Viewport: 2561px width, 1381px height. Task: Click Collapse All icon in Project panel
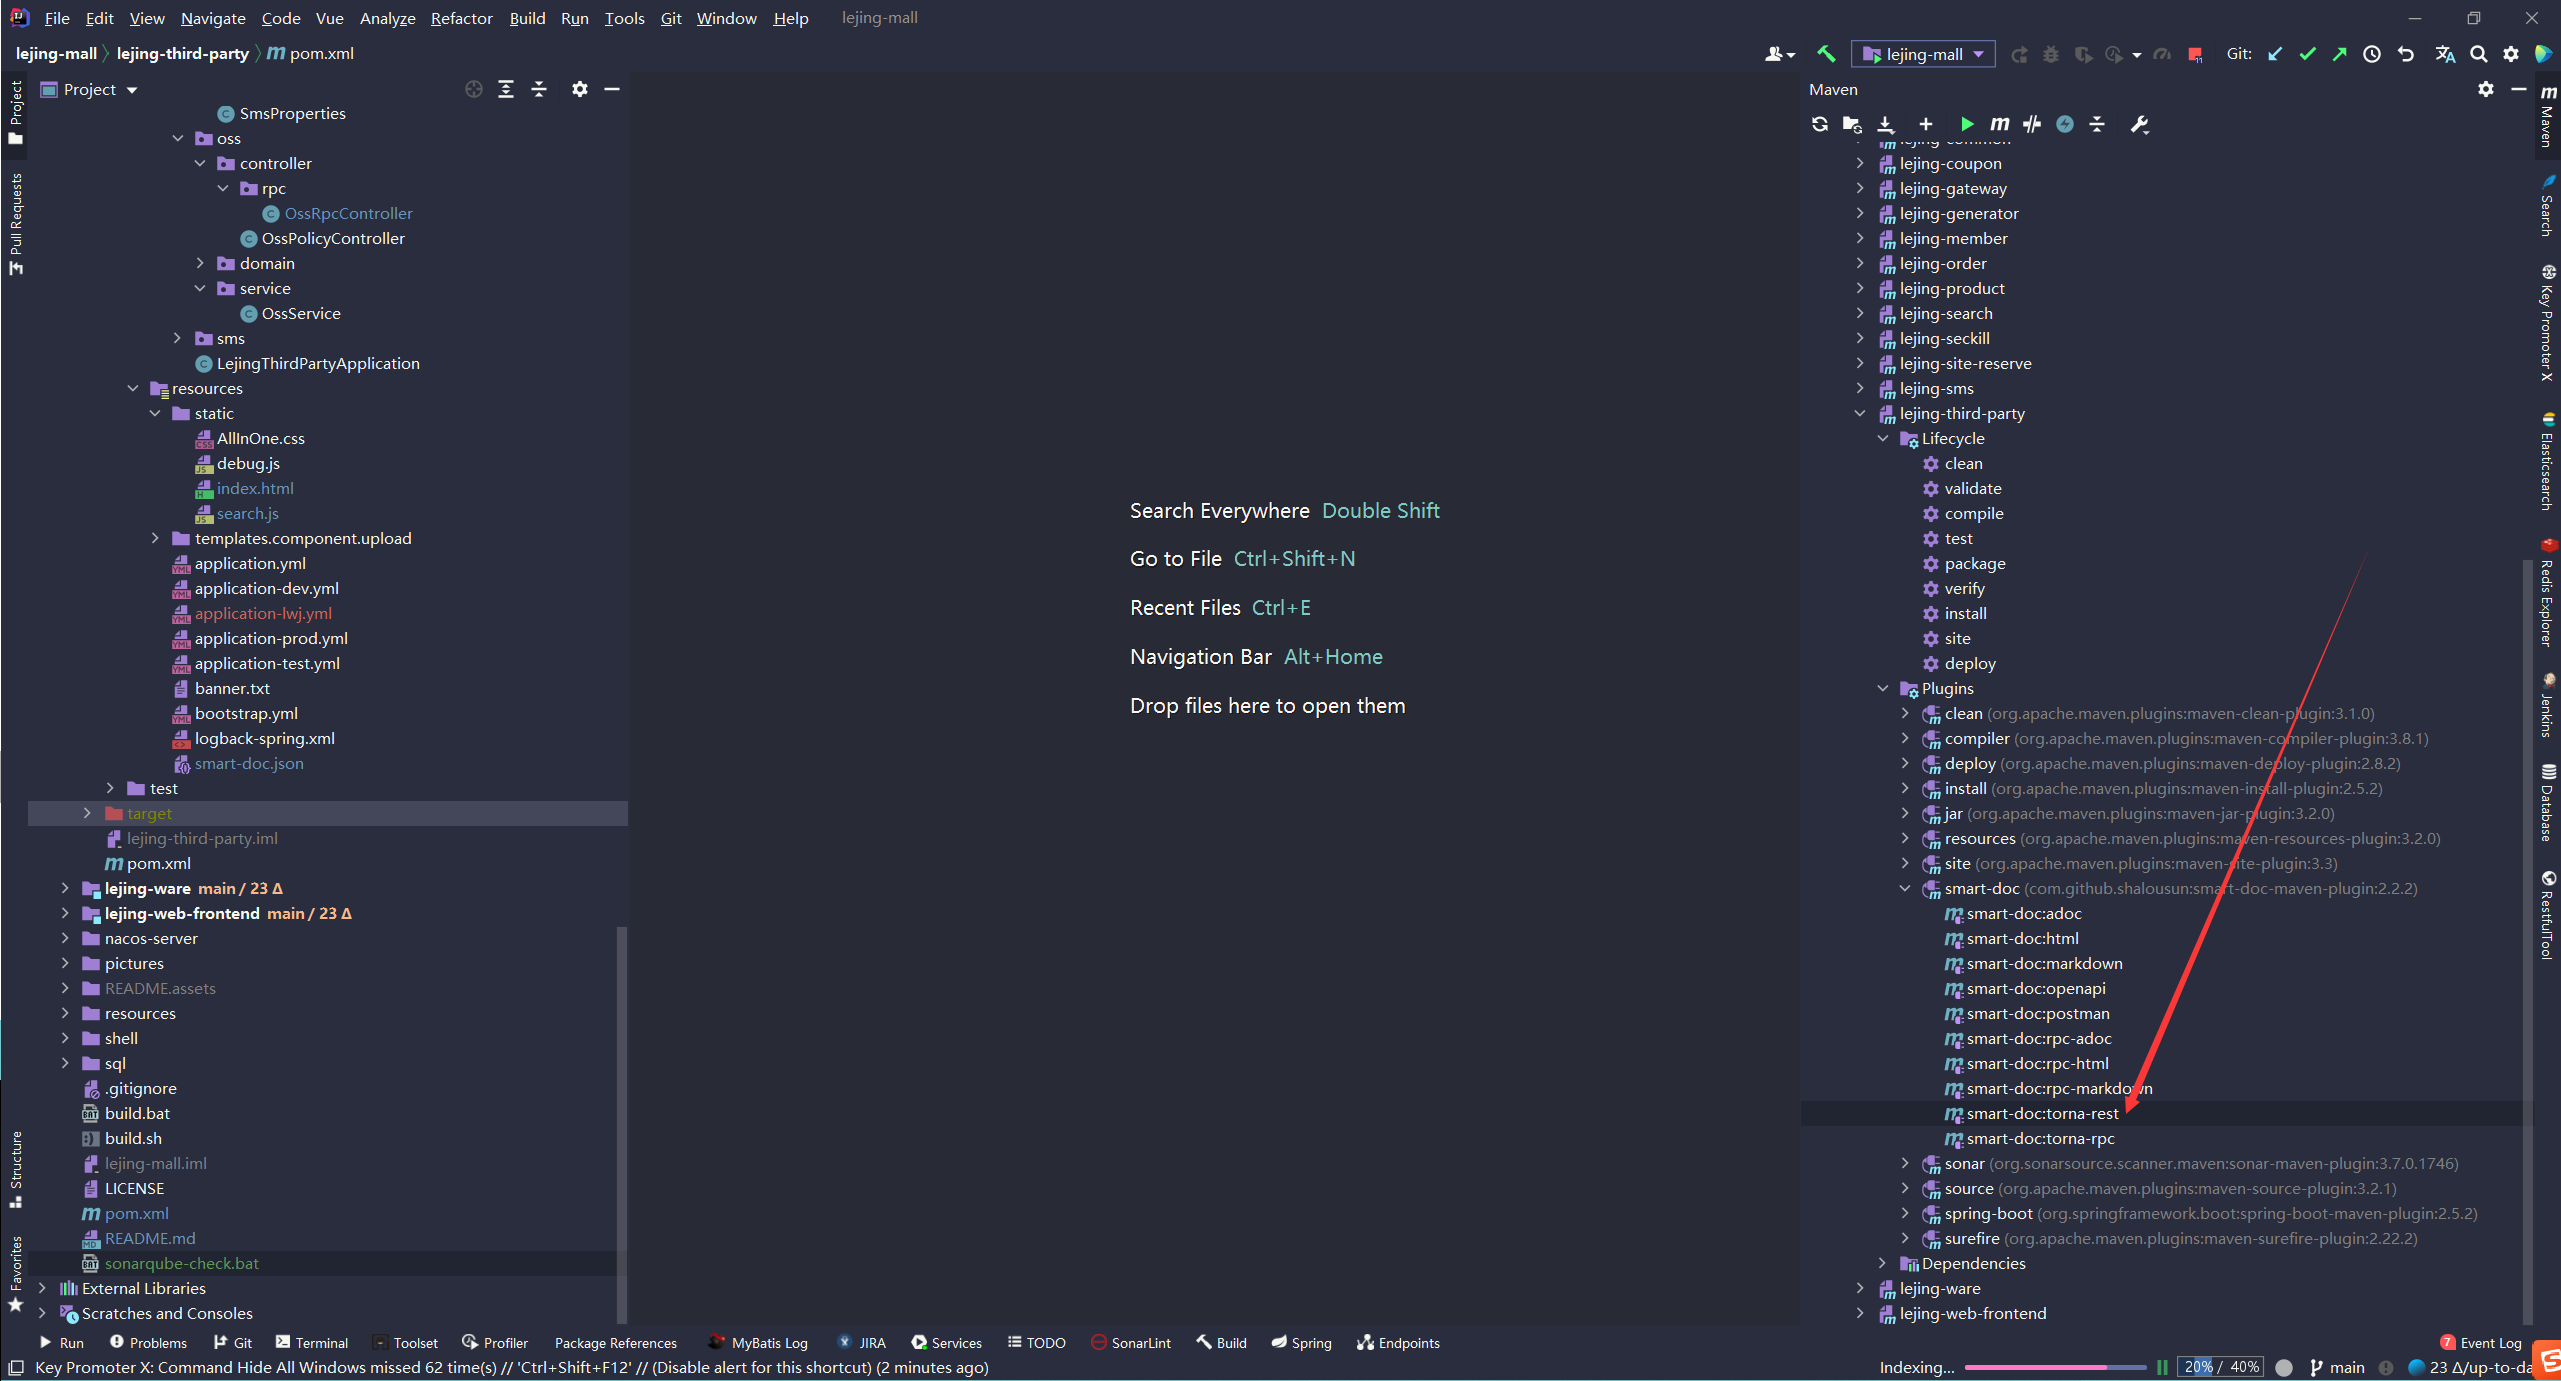[539, 89]
